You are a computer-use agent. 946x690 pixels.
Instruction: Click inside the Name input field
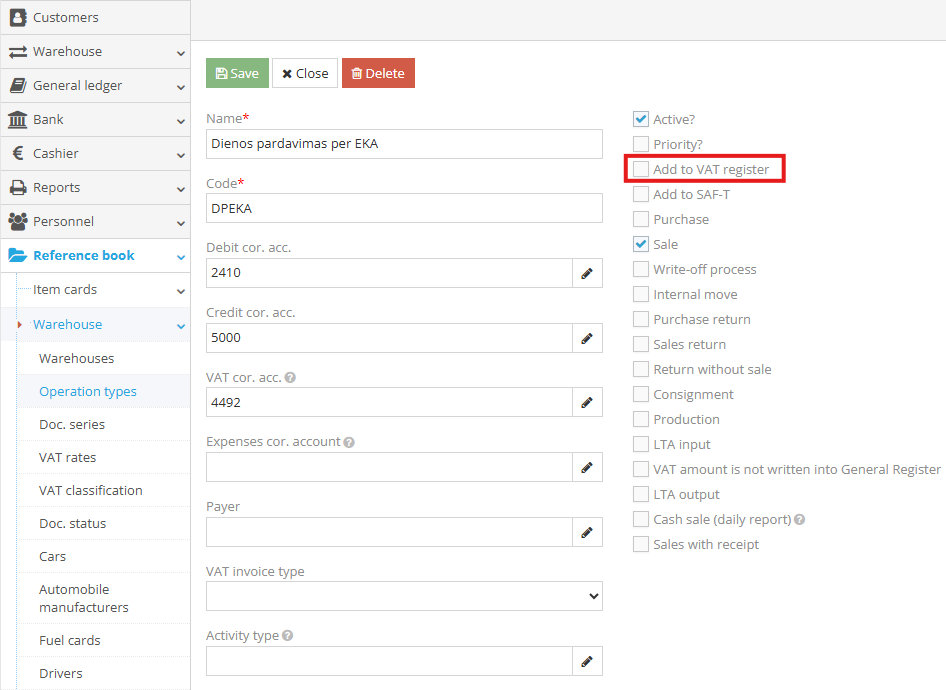(404, 143)
